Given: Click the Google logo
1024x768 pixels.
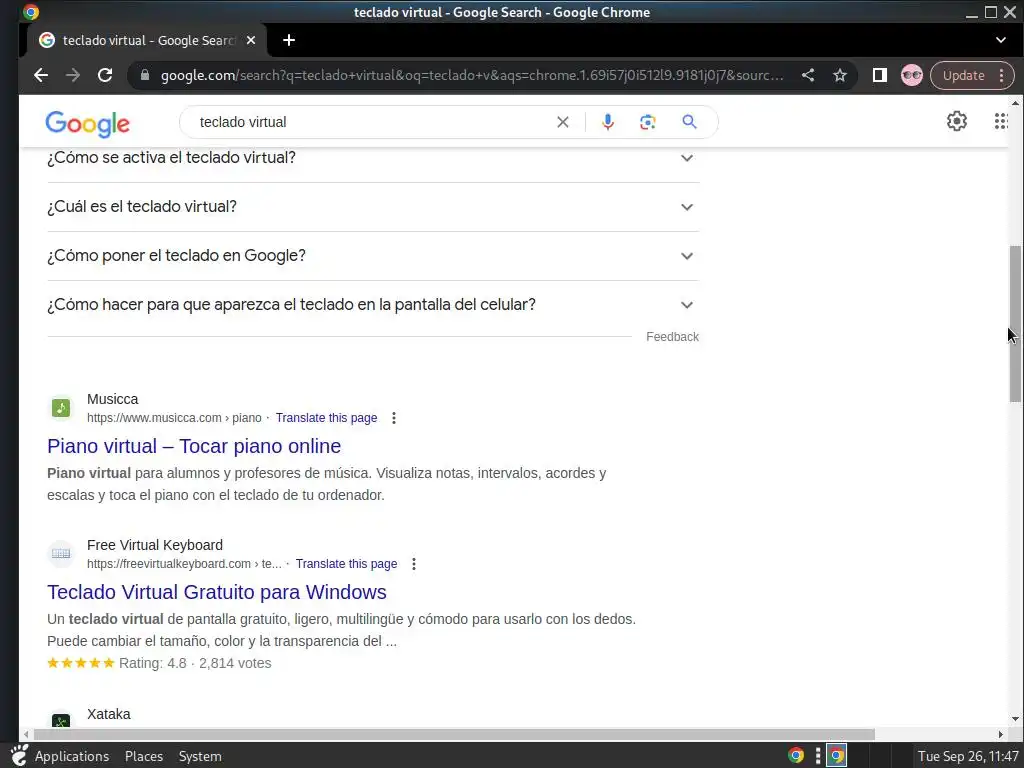Looking at the screenshot, I should tap(88, 123).
